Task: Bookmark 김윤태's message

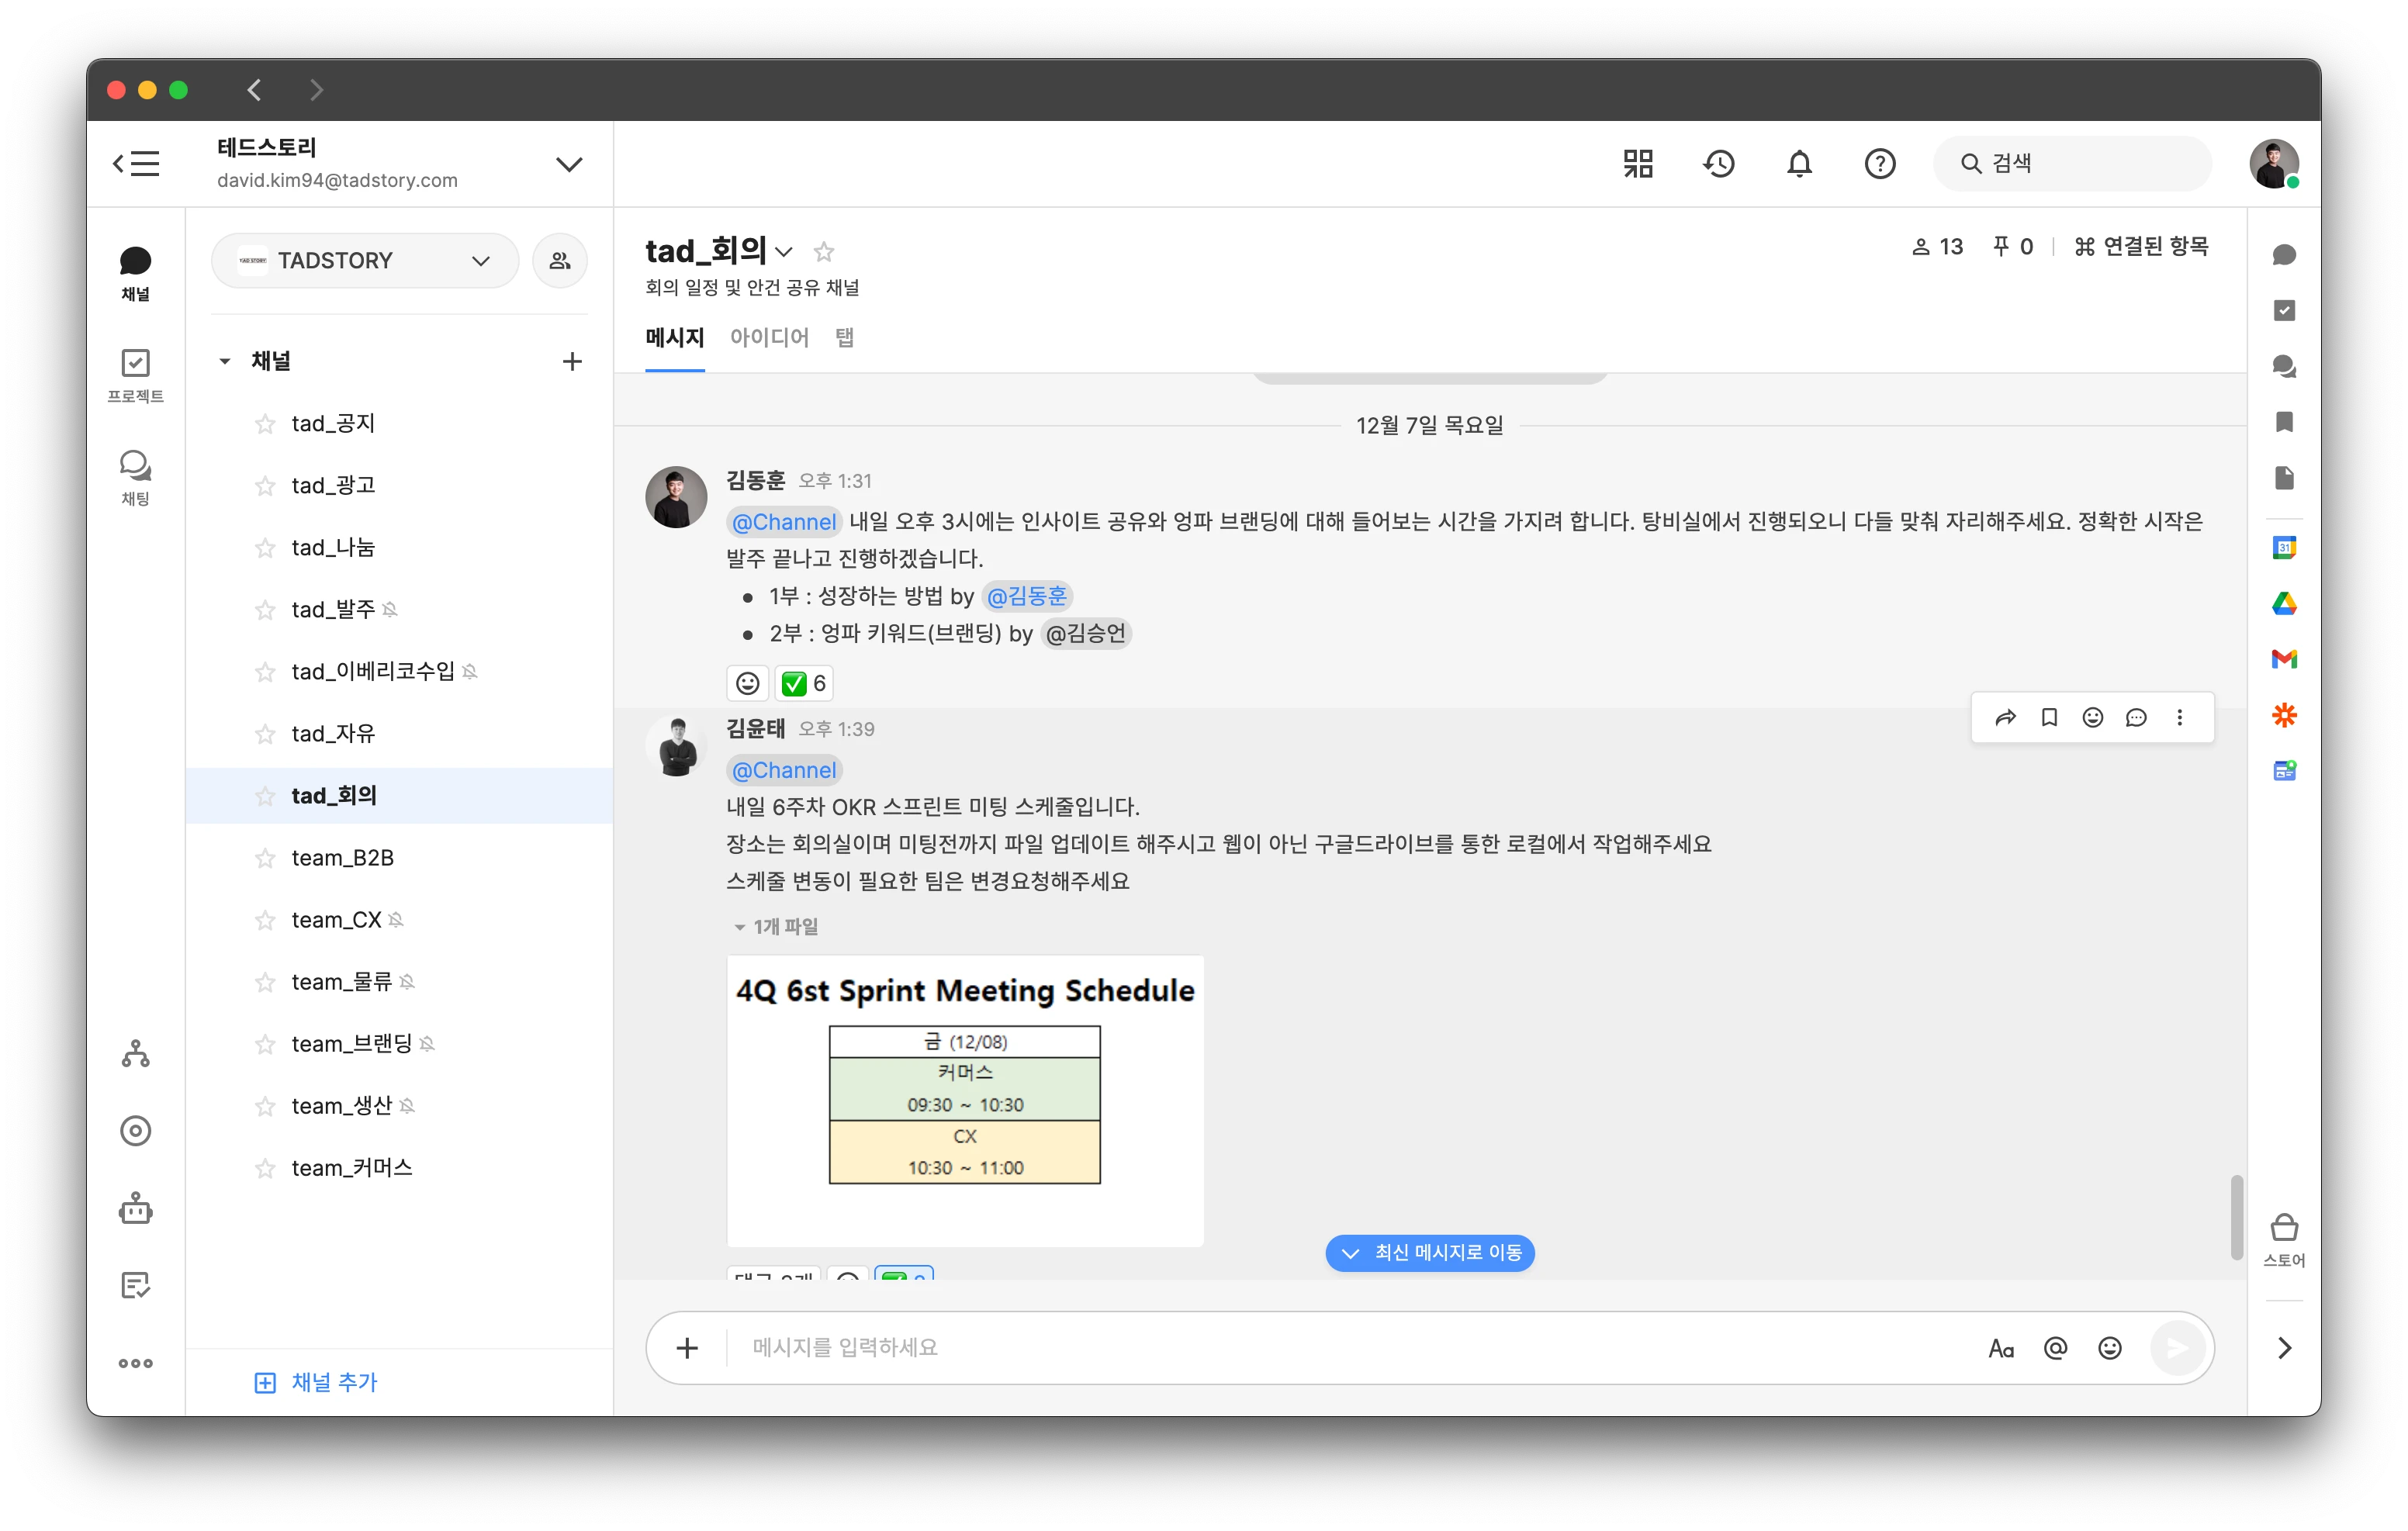Action: tap(2049, 717)
